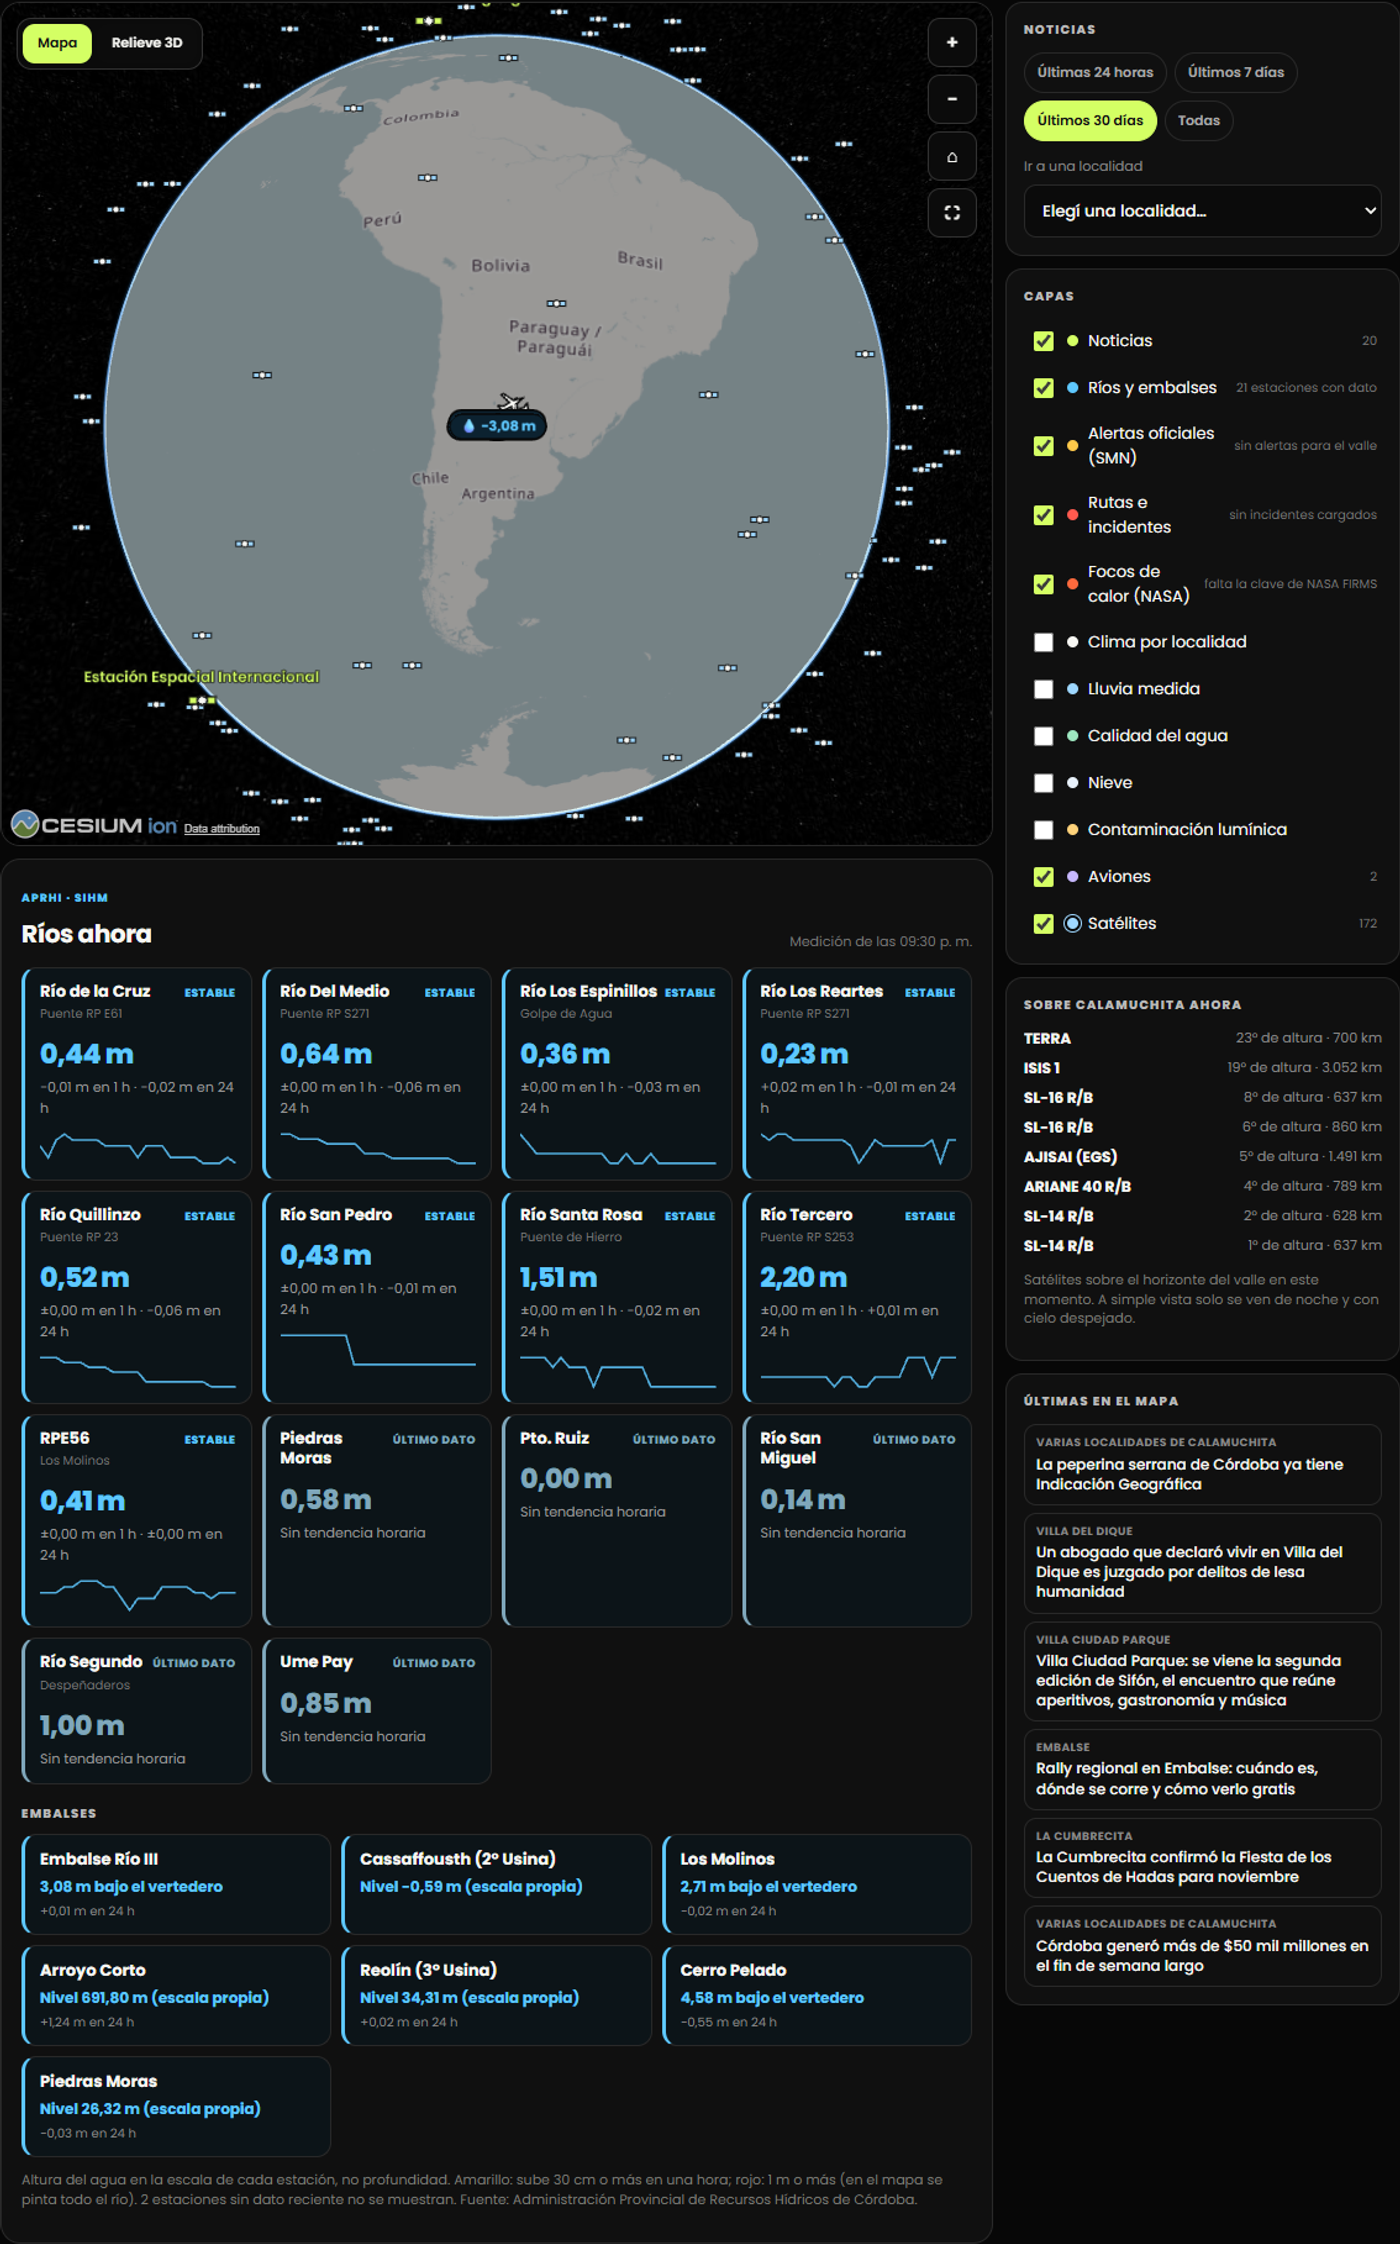The height and width of the screenshot is (2244, 1400).
Task: Click 'Nivel 26,32 m (escala propia)' text
Action: click(x=150, y=2109)
